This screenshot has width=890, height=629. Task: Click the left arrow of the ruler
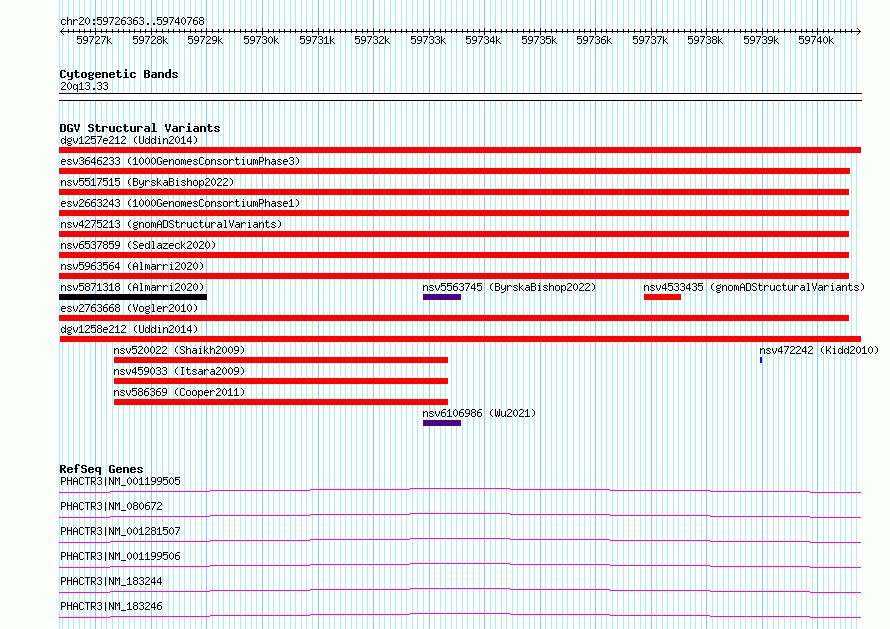coord(62,31)
